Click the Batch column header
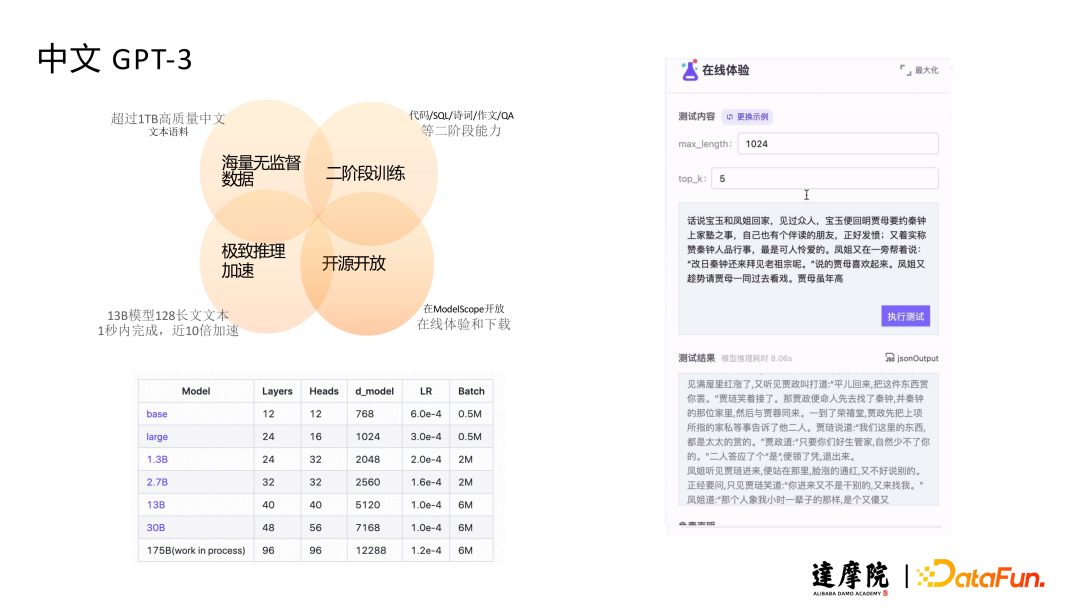The image size is (1080, 608). 471,391
